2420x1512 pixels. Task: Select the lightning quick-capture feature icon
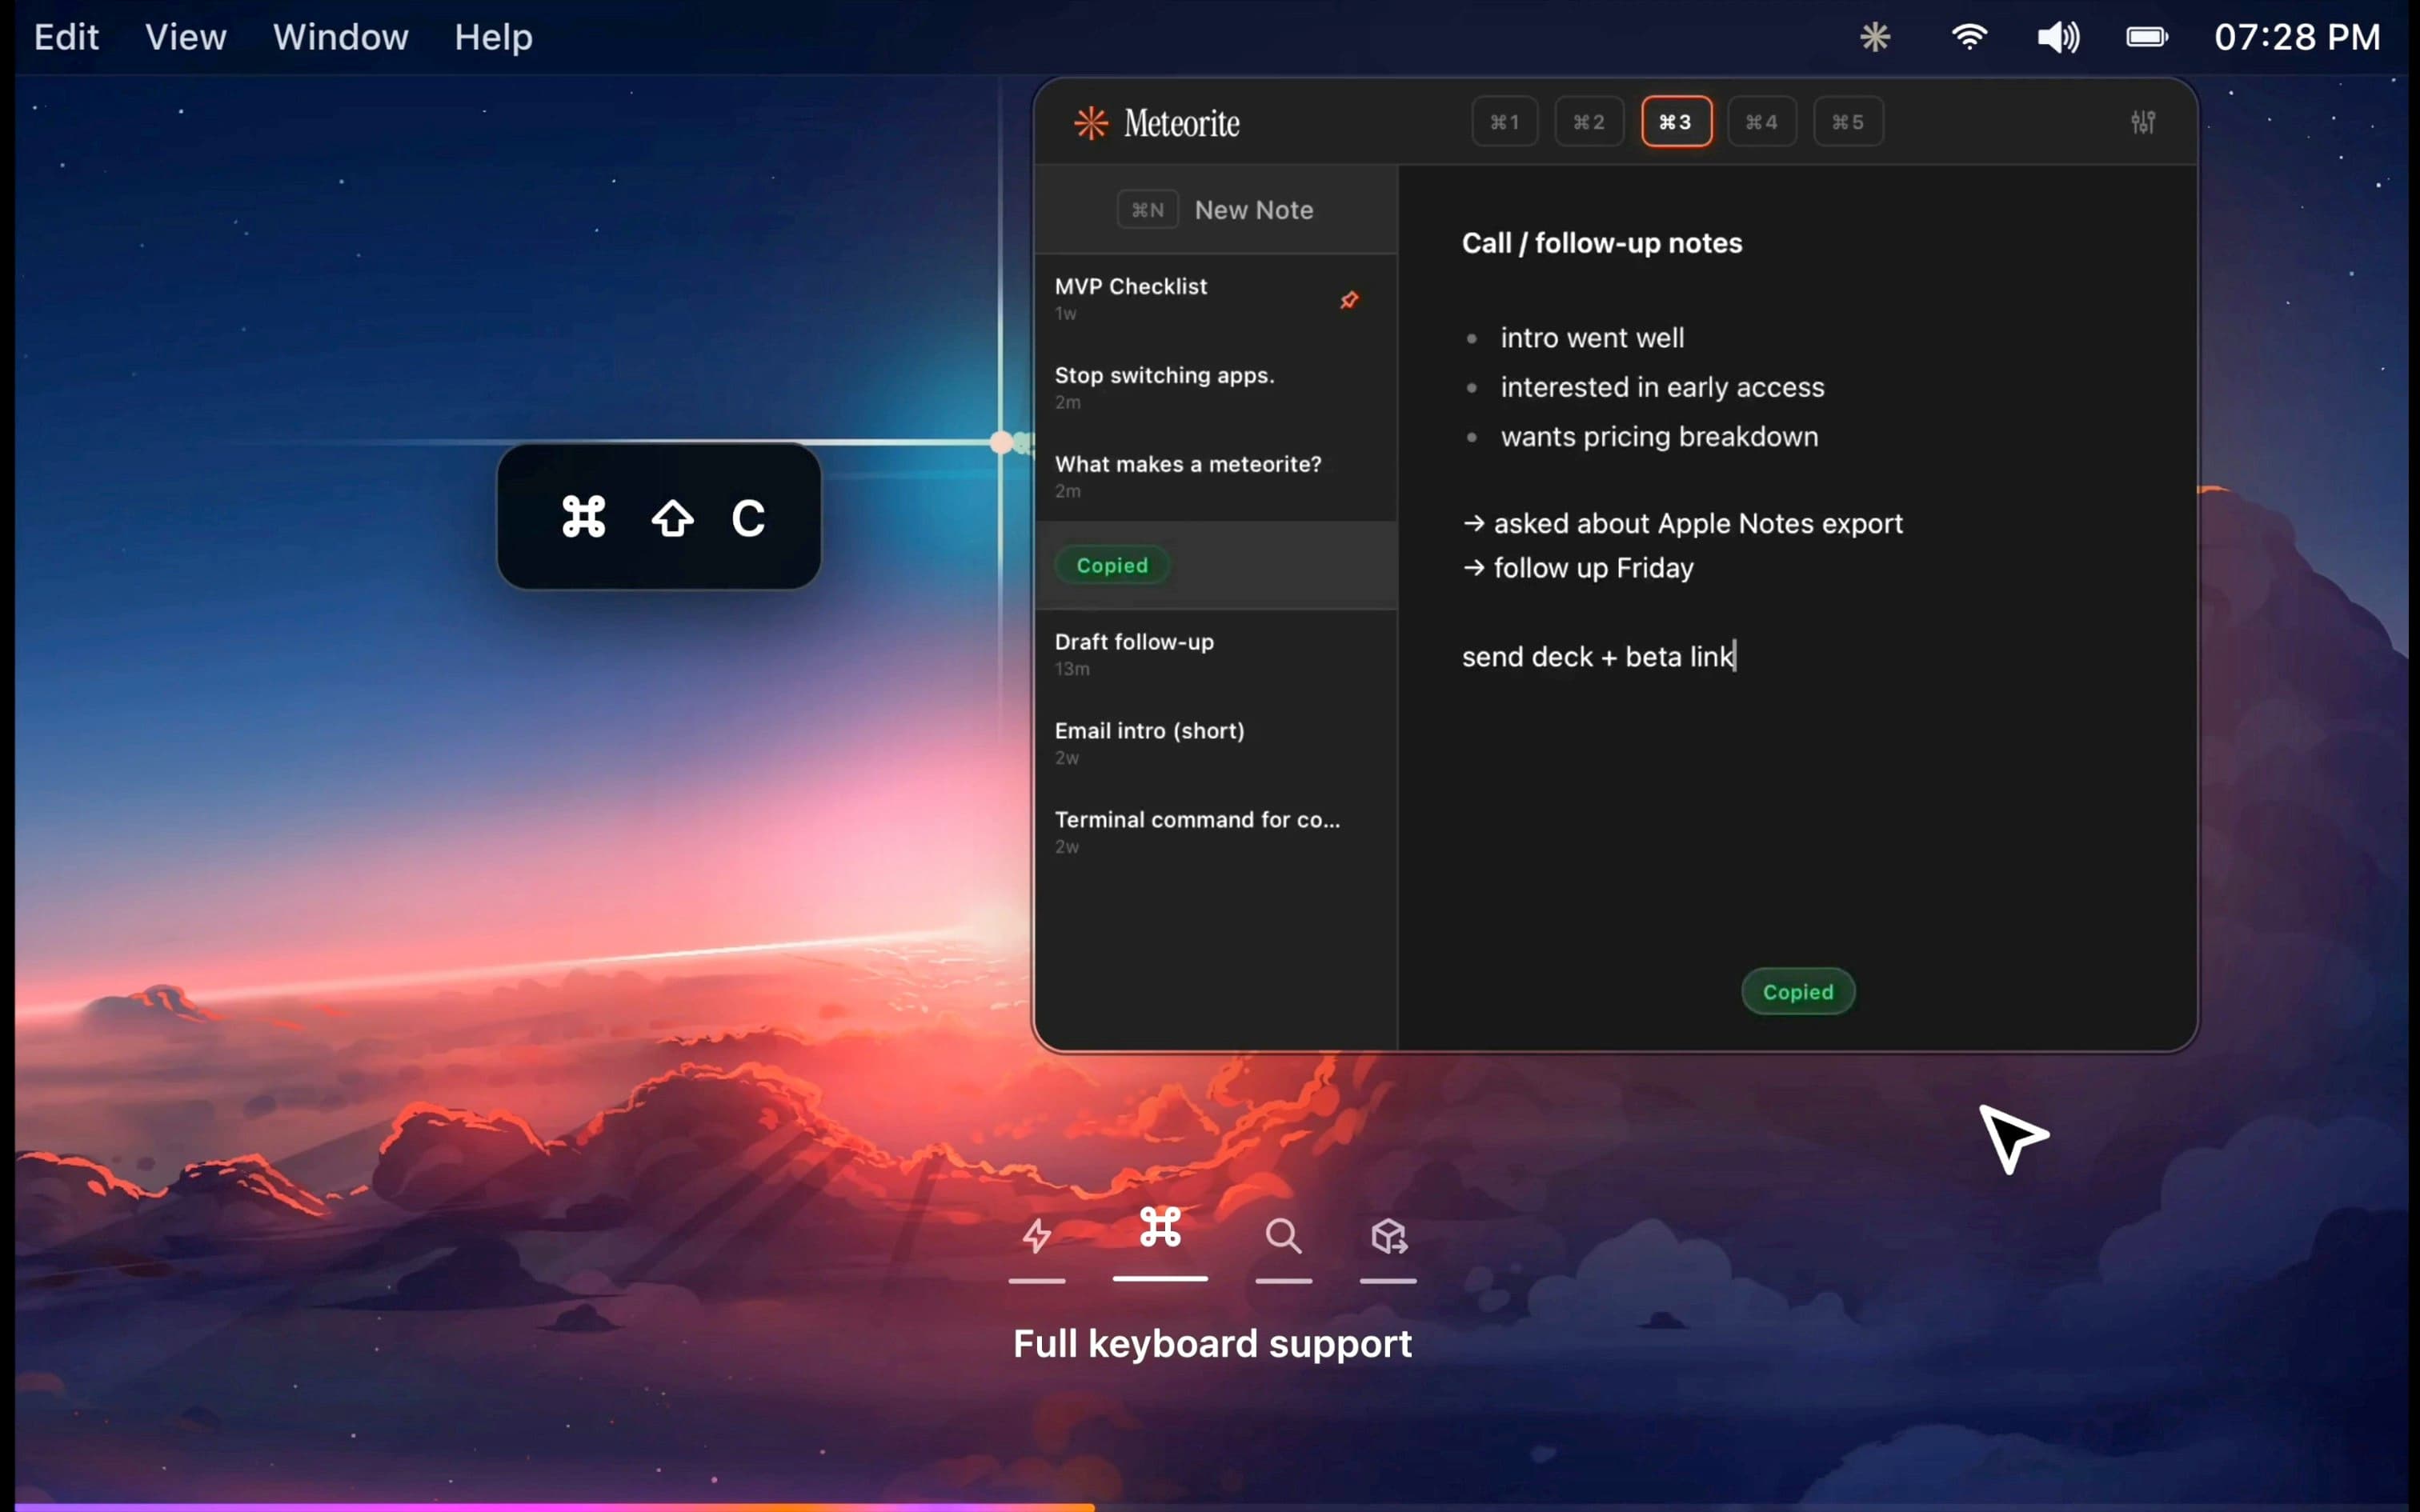1037,1236
